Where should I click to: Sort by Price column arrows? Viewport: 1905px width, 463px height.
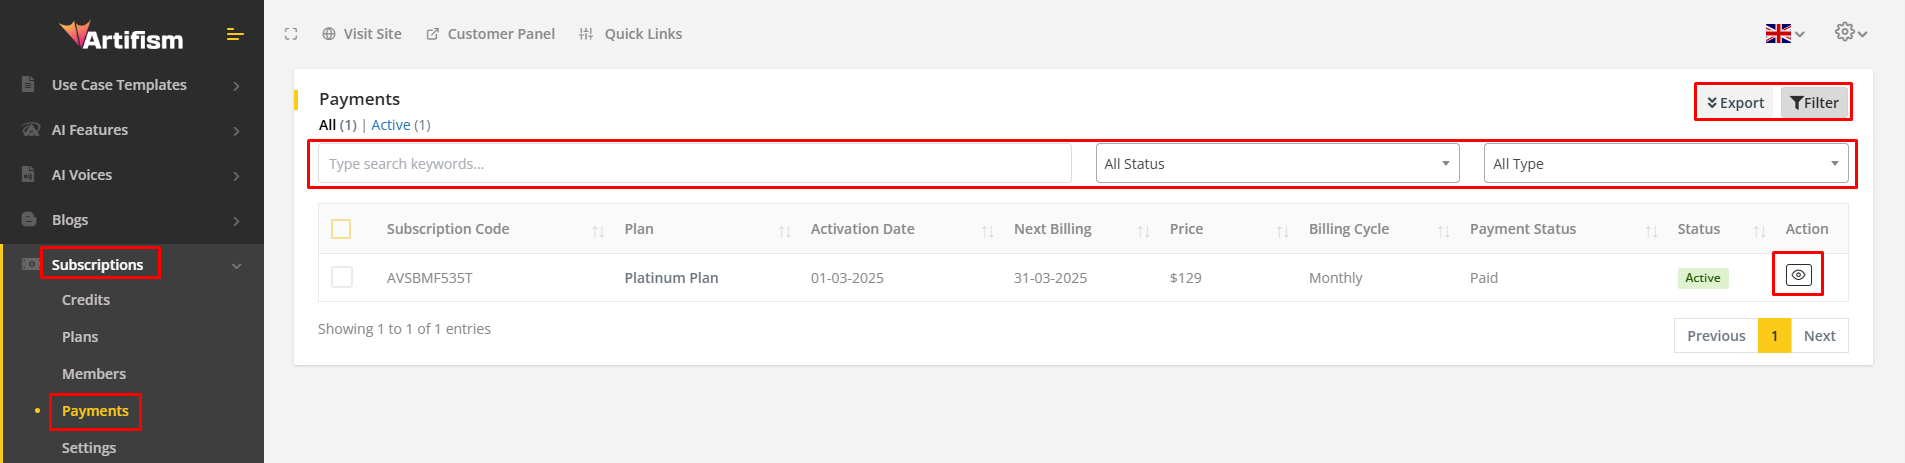coord(1282,231)
